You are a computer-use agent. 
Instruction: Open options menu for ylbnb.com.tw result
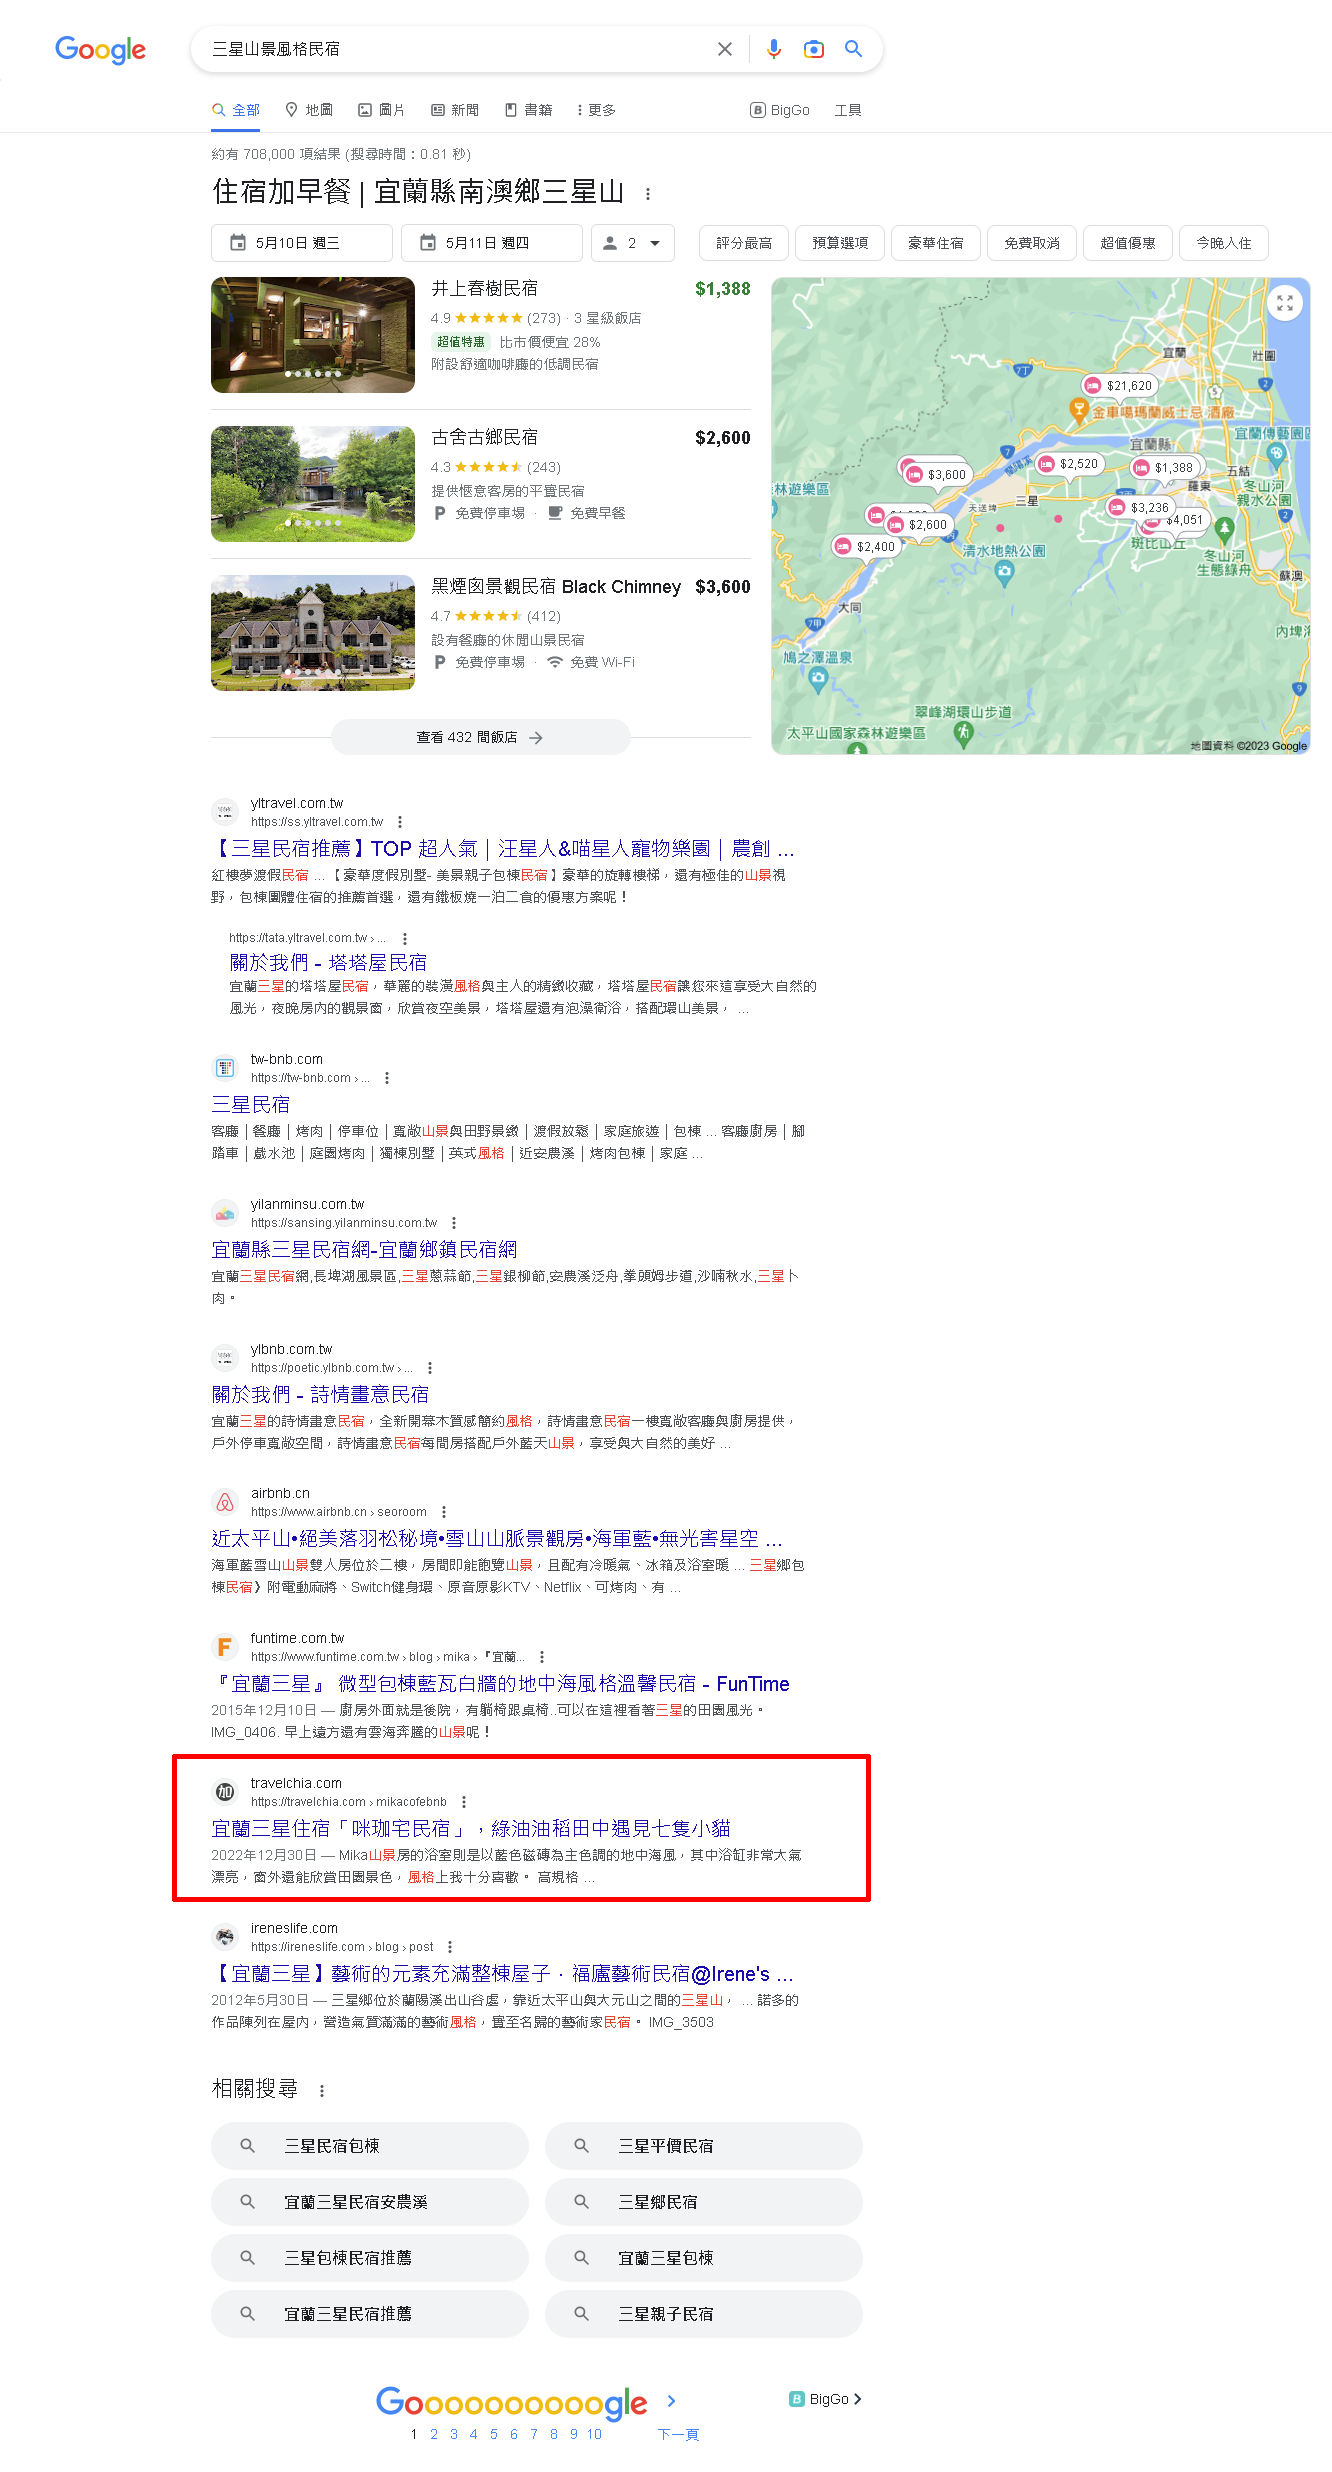tap(430, 1368)
